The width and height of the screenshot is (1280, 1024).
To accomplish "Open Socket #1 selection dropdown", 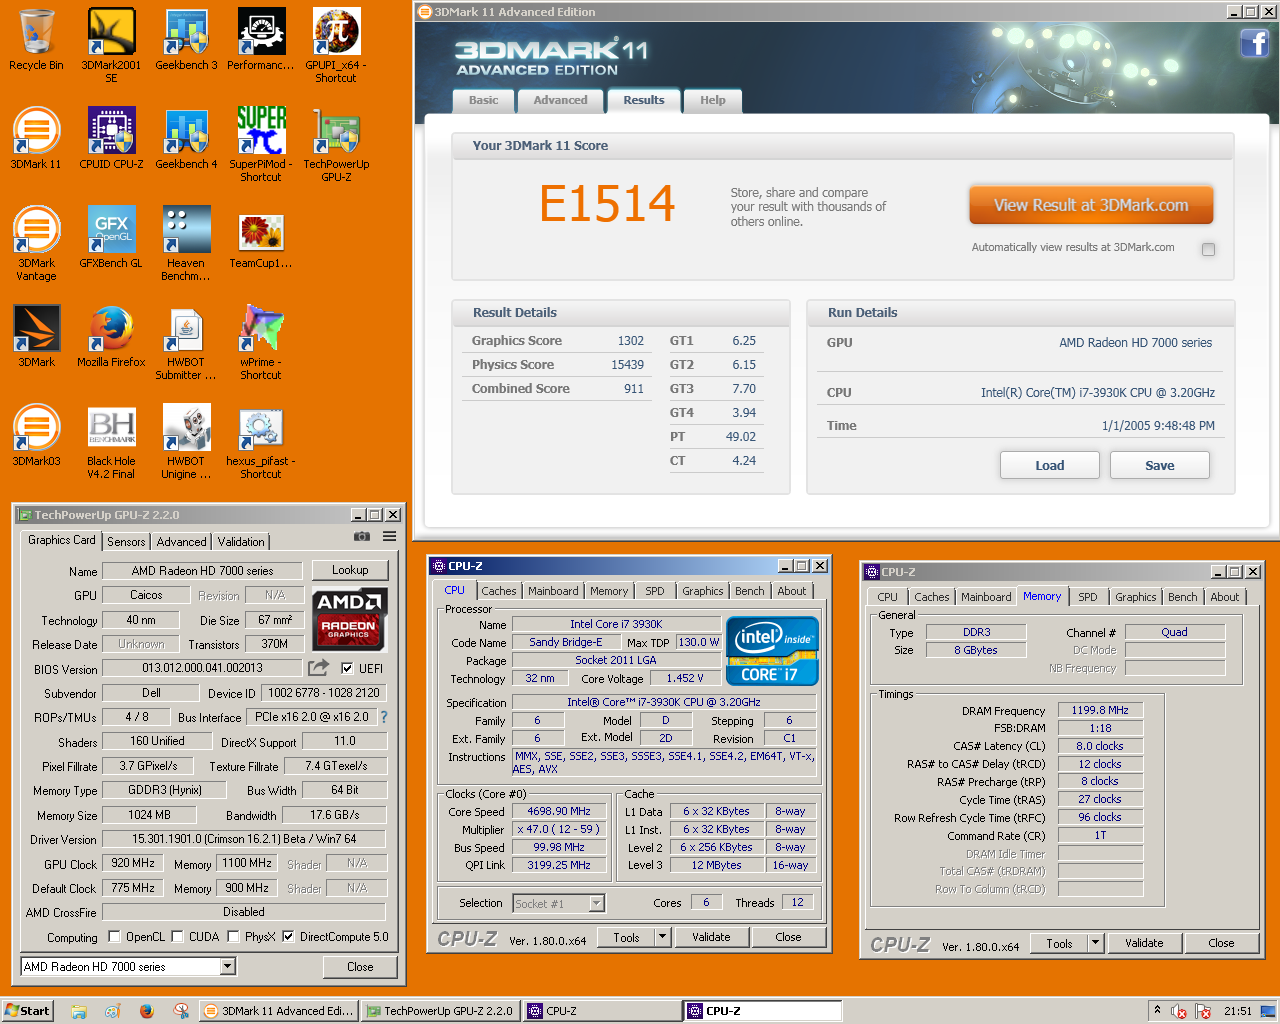I will point(597,903).
